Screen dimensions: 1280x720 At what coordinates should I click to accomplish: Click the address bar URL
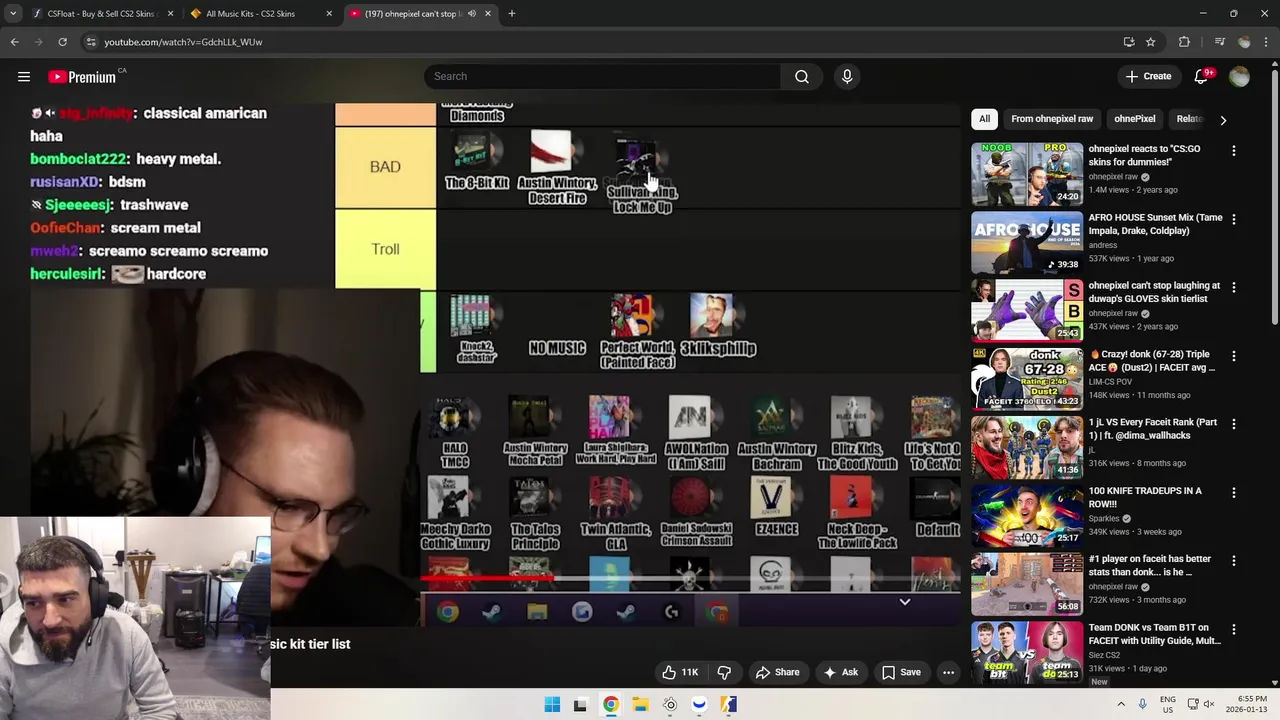(183, 42)
